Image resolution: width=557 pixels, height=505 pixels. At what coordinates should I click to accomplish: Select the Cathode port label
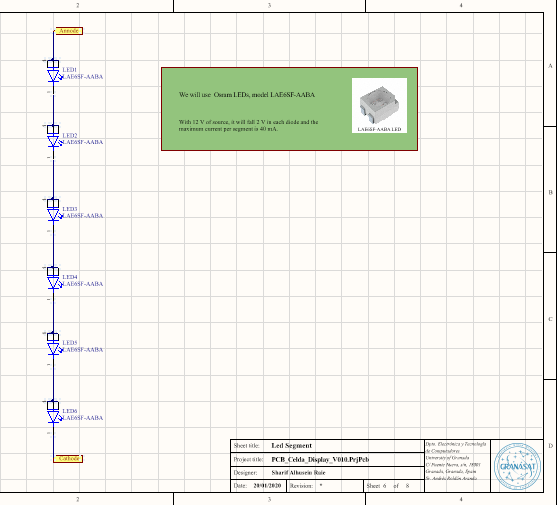click(68, 458)
